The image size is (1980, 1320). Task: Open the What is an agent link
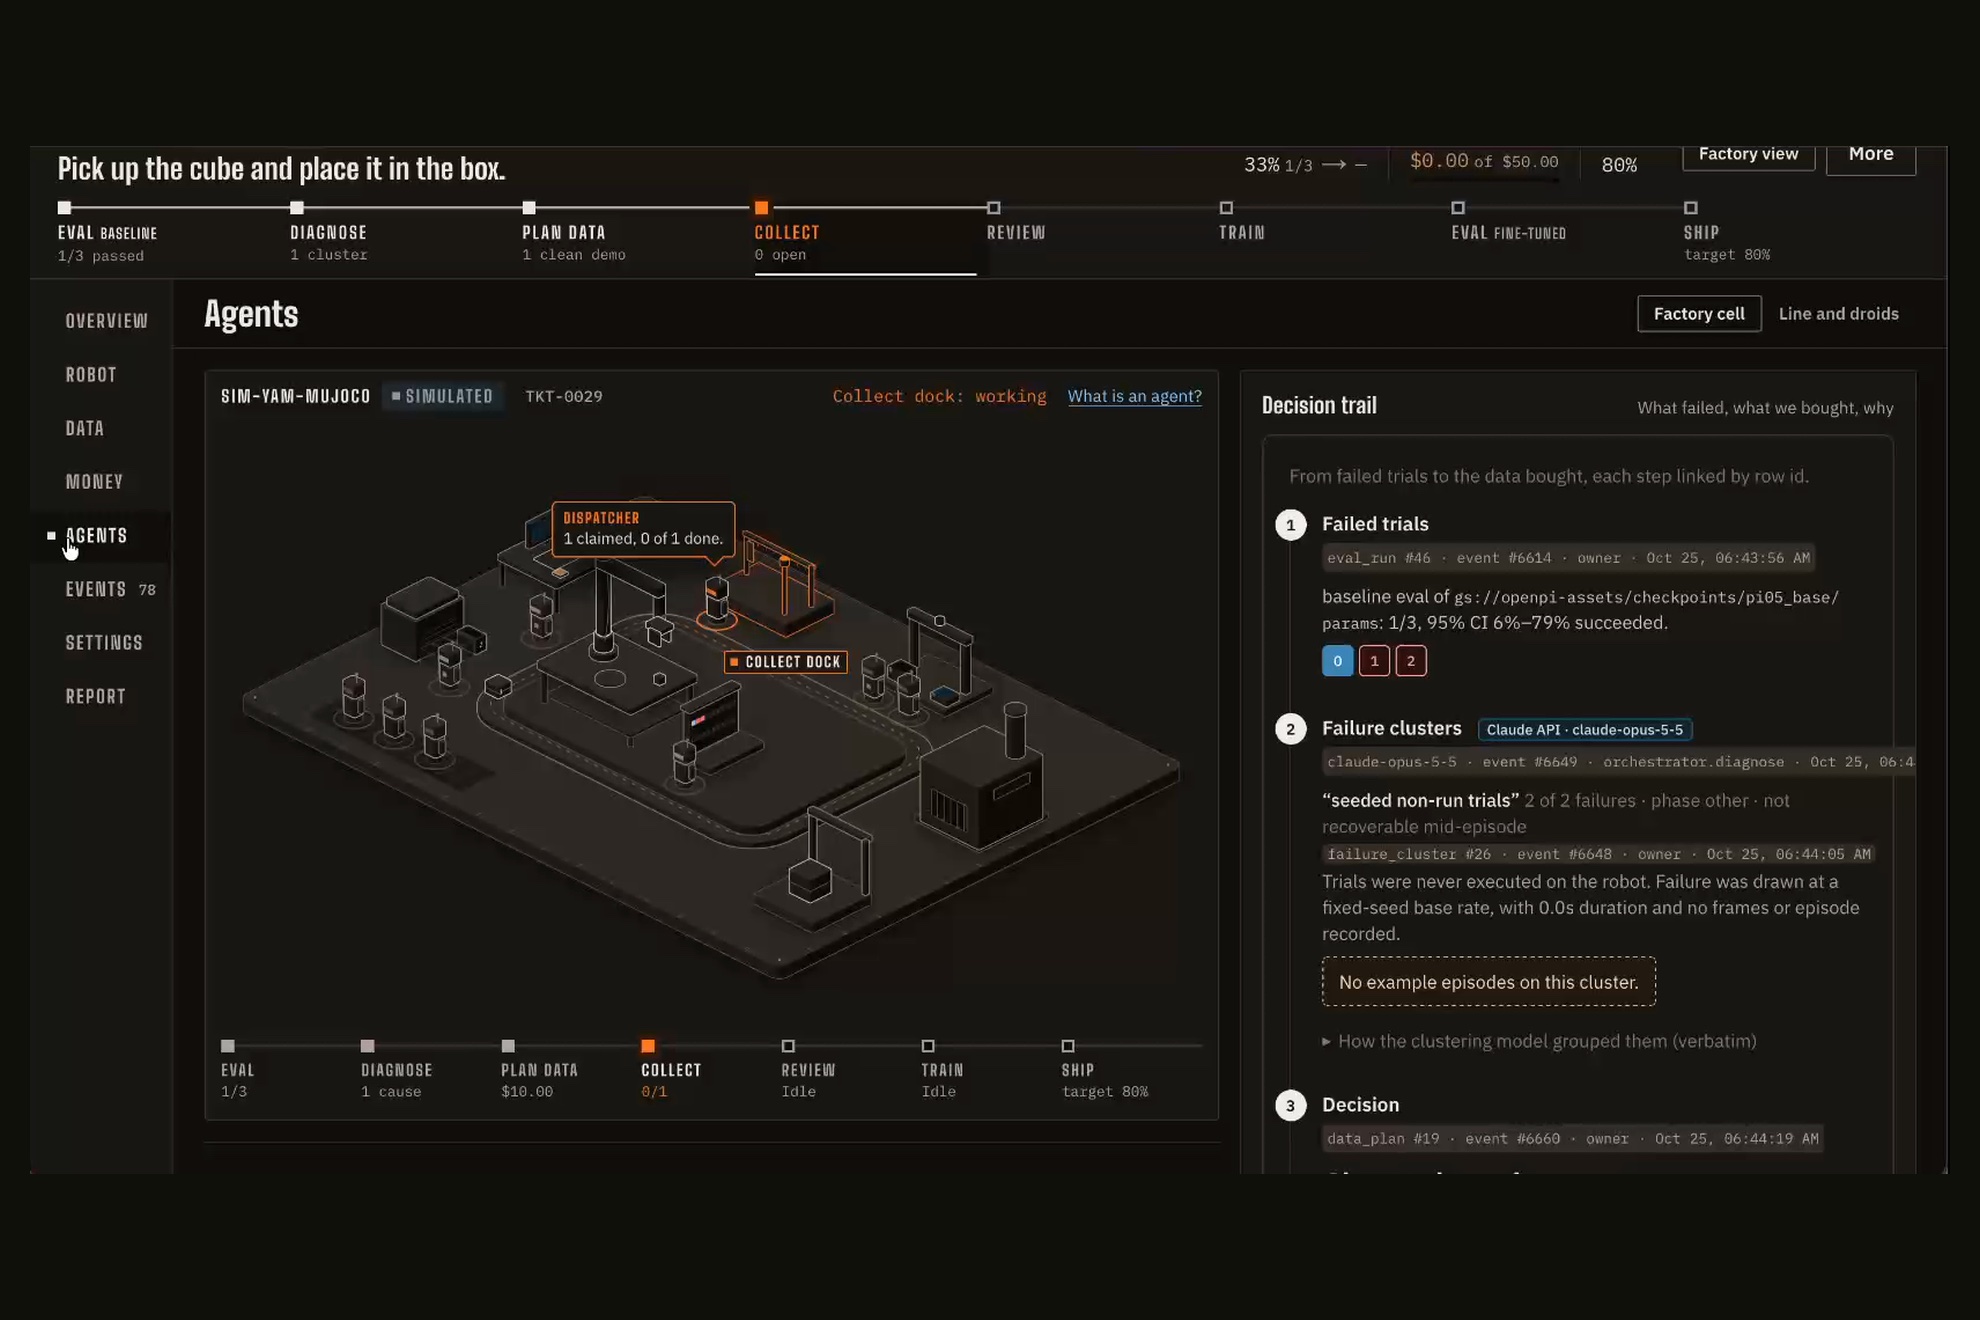pyautogui.click(x=1134, y=396)
